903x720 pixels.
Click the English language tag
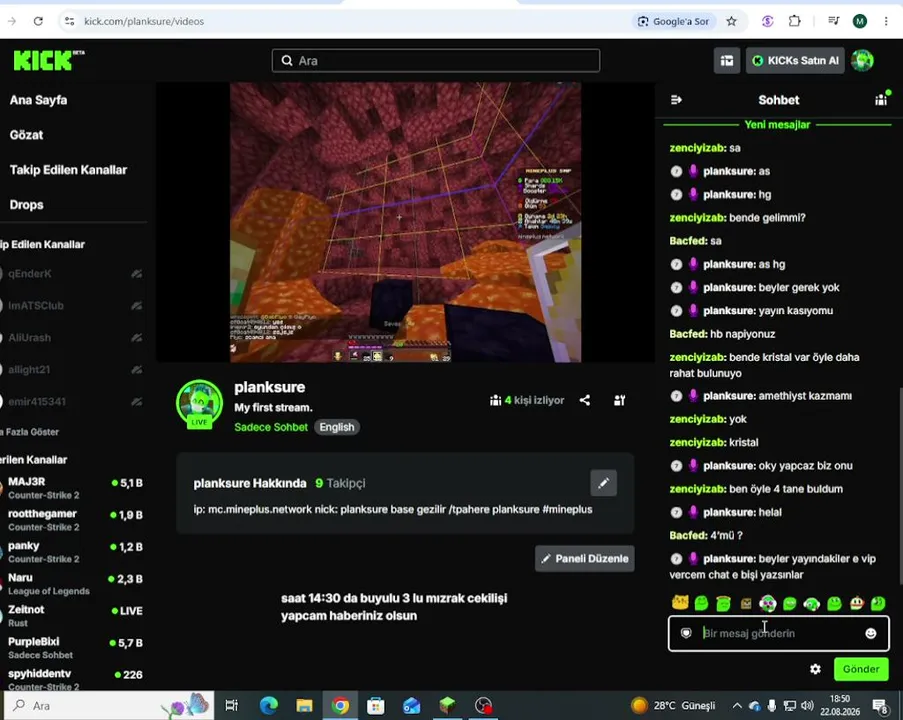point(337,427)
